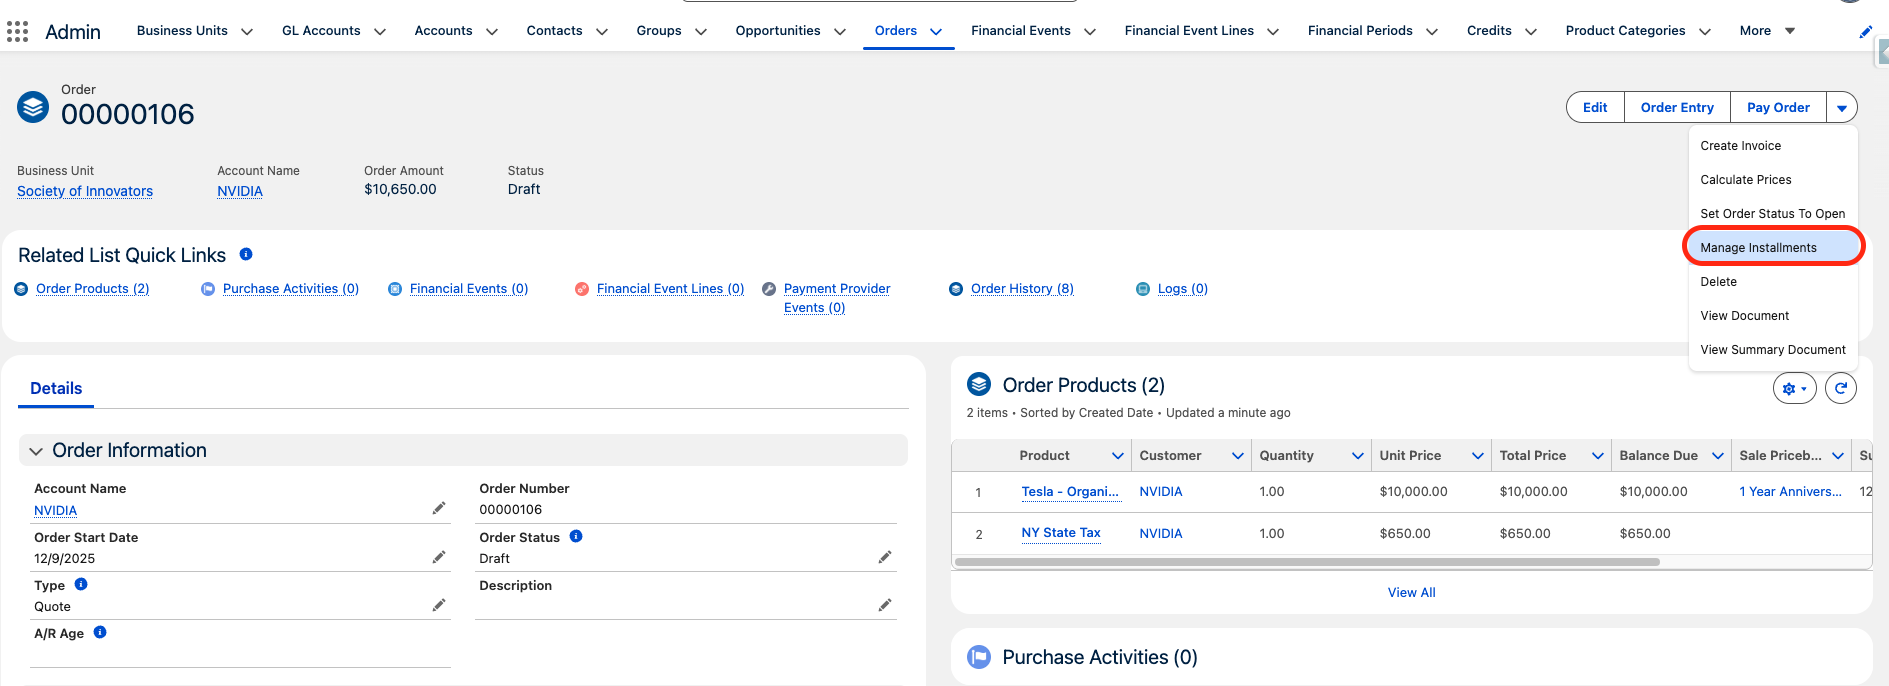Choose Set Order Status To Open
Viewport: 1889px width, 686px height.
click(1773, 214)
